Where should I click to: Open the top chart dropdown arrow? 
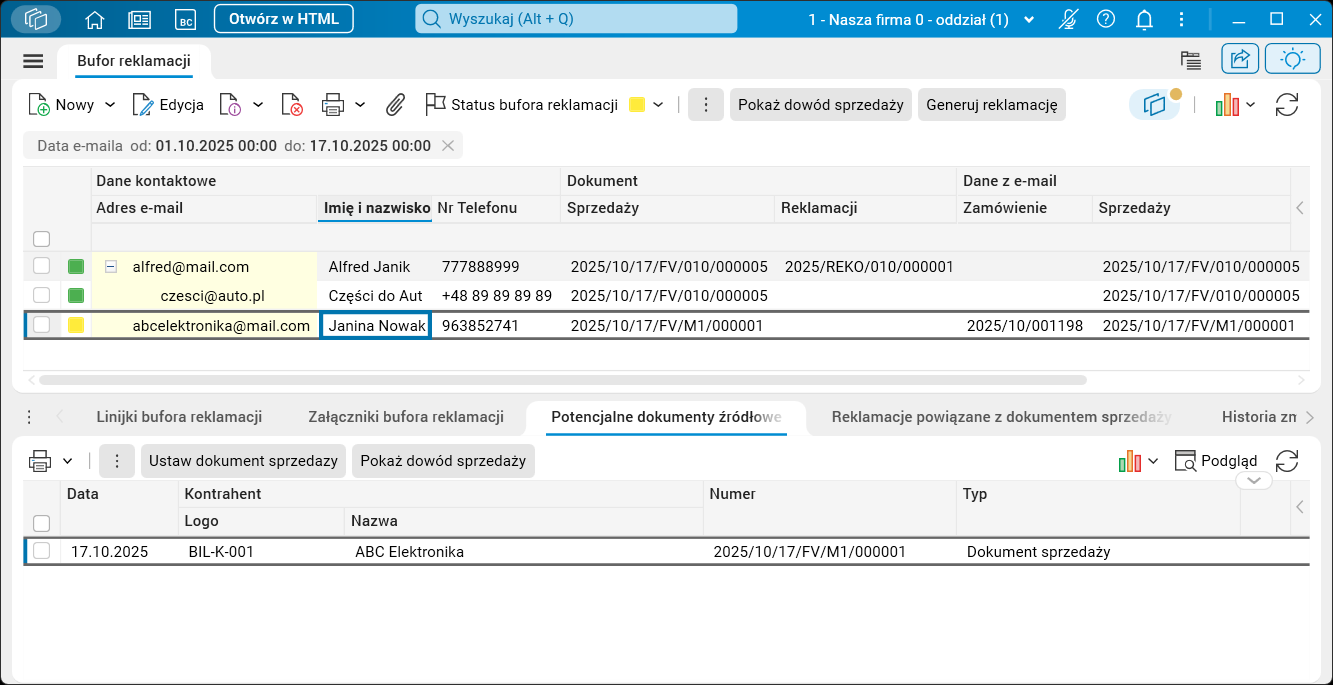[x=1251, y=105]
